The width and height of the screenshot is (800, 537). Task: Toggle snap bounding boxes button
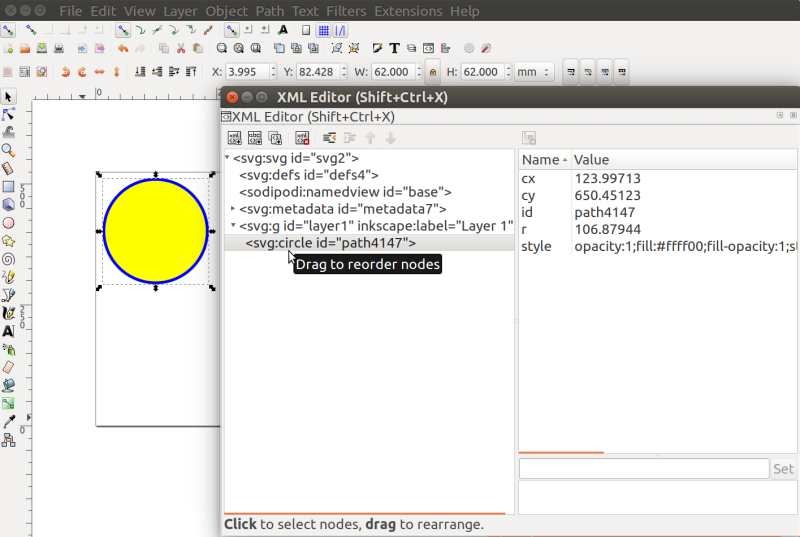[31, 30]
